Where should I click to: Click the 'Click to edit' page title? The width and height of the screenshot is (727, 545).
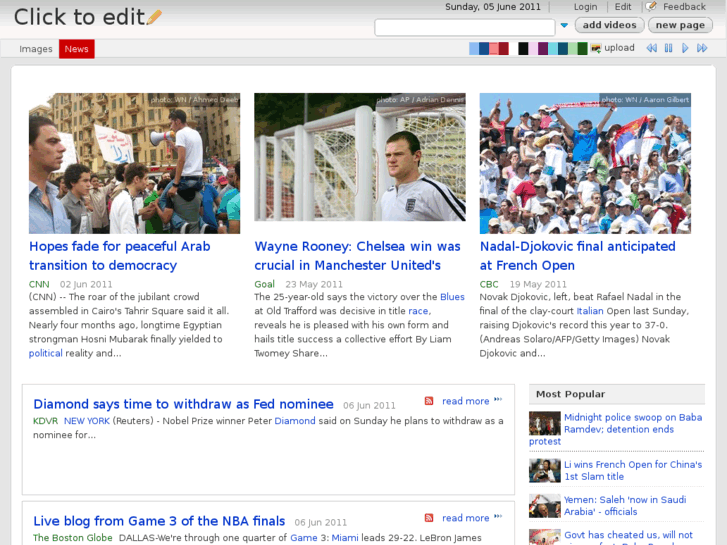pyautogui.click(x=79, y=17)
